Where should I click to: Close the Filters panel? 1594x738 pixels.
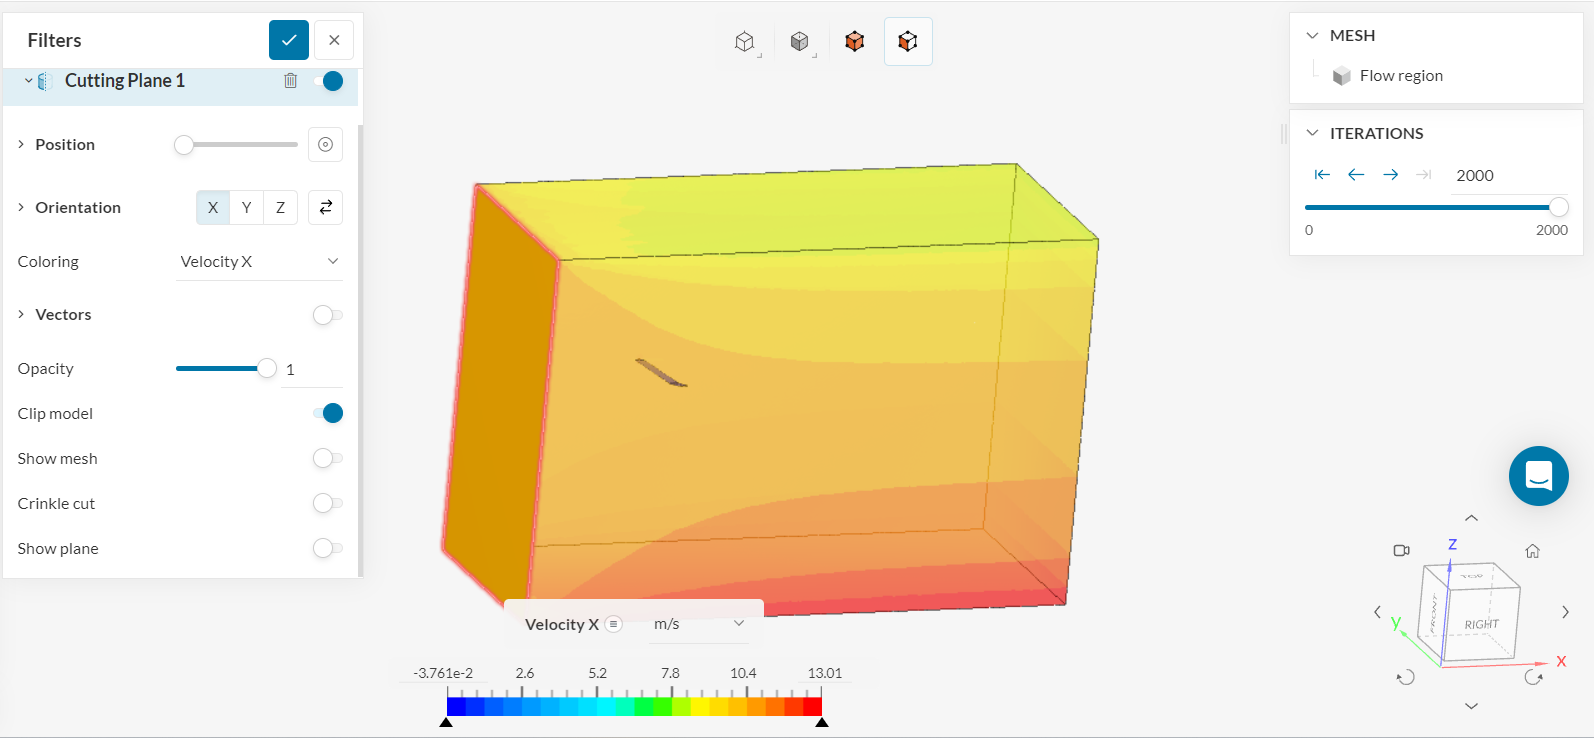[x=334, y=40]
